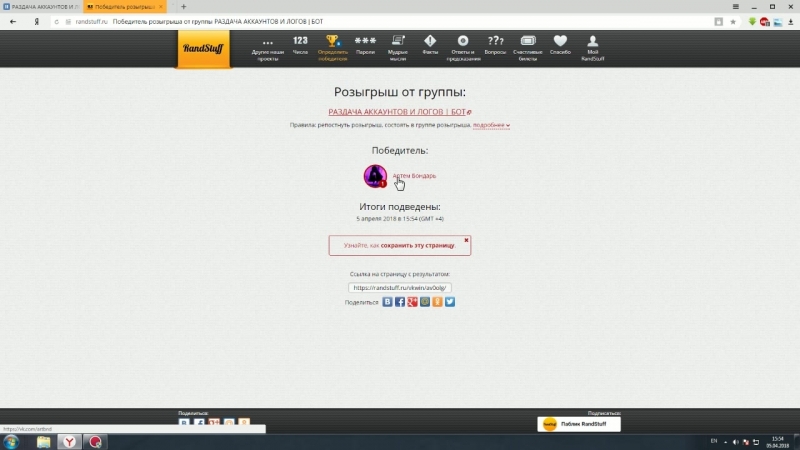
Task: Open 'Ответы и предсказания' ball icon
Action: (x=463, y=48)
